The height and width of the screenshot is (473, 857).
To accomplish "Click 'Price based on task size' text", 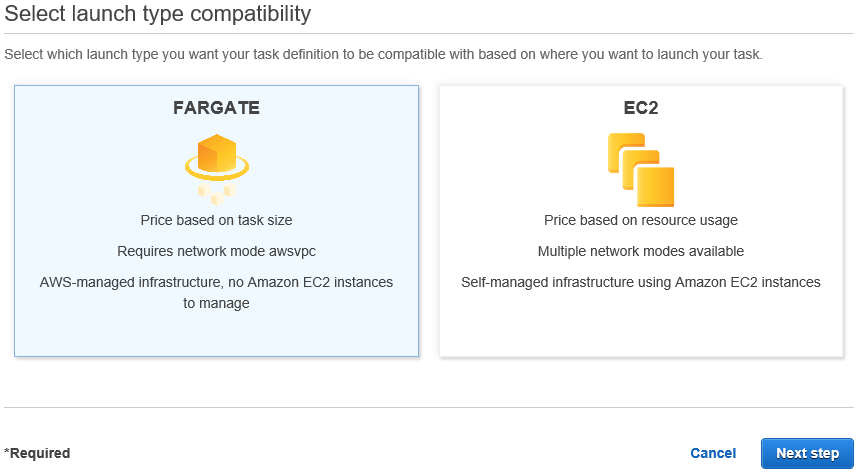I will pyautogui.click(x=216, y=220).
